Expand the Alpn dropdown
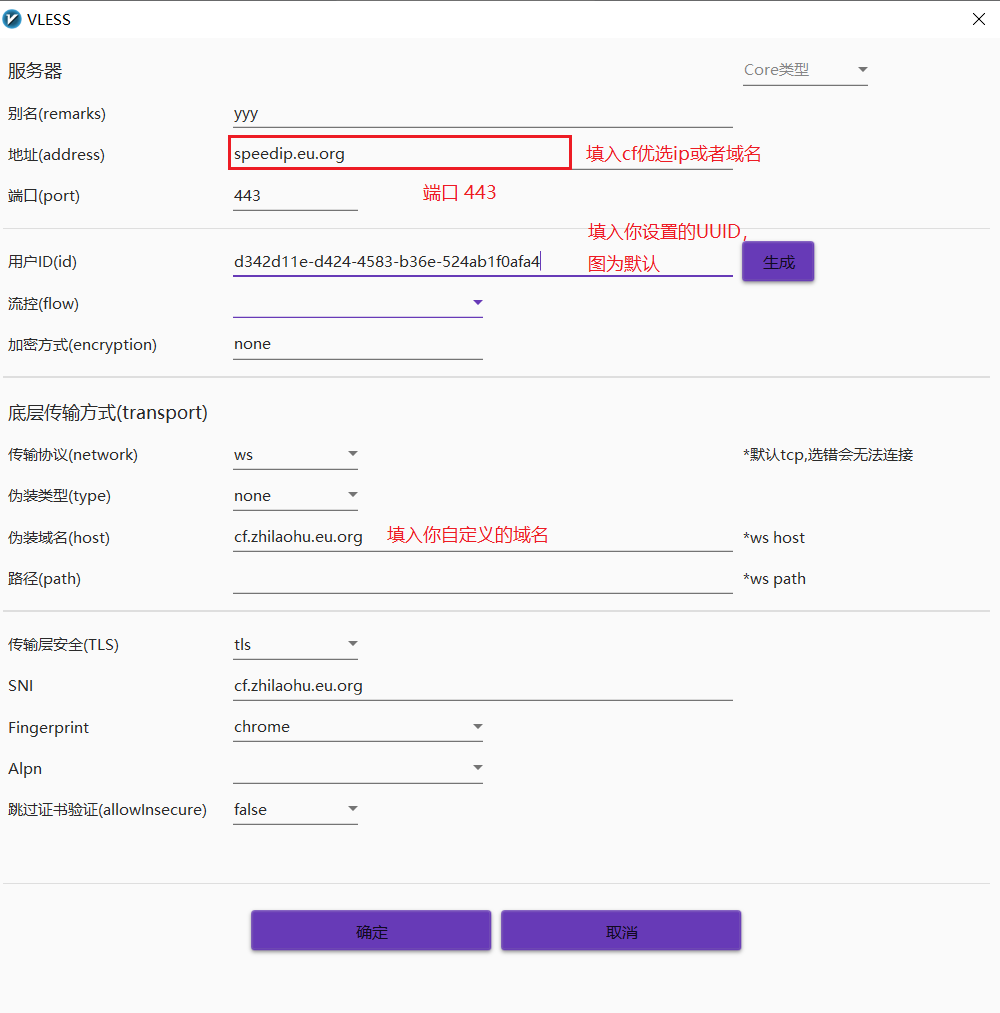Screen dimensions: 1000x1013 click(357, 769)
